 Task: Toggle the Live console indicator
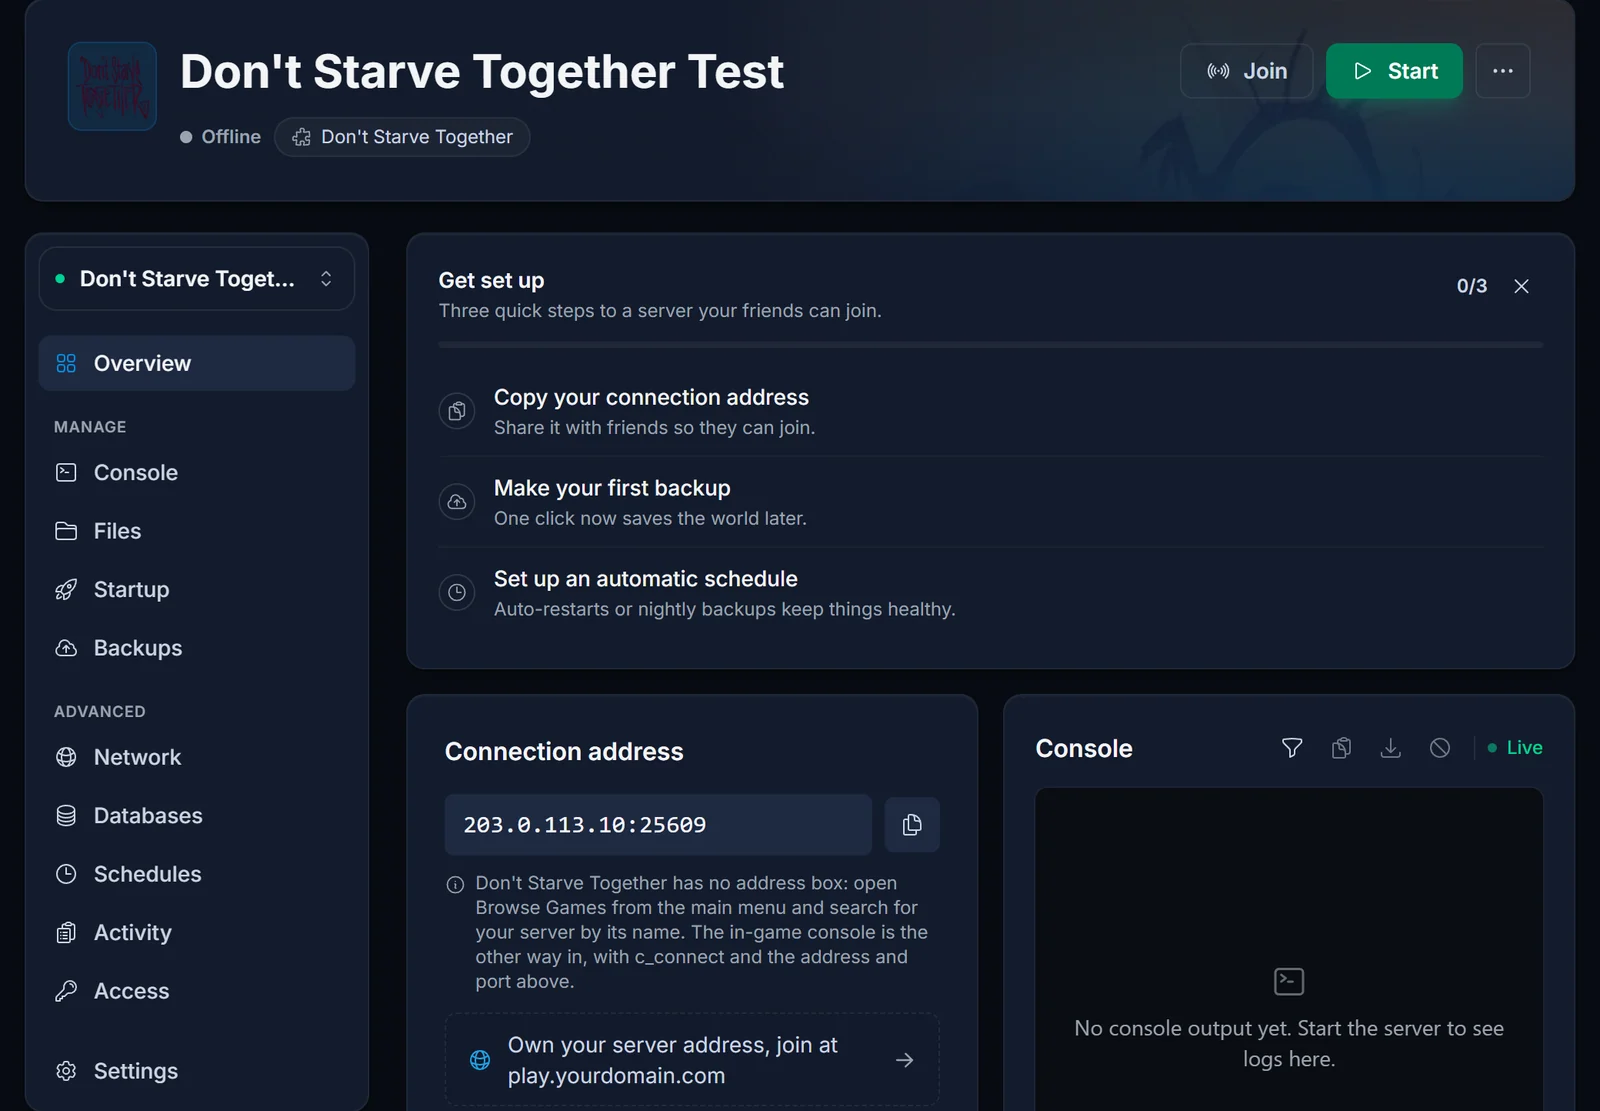pos(1515,748)
